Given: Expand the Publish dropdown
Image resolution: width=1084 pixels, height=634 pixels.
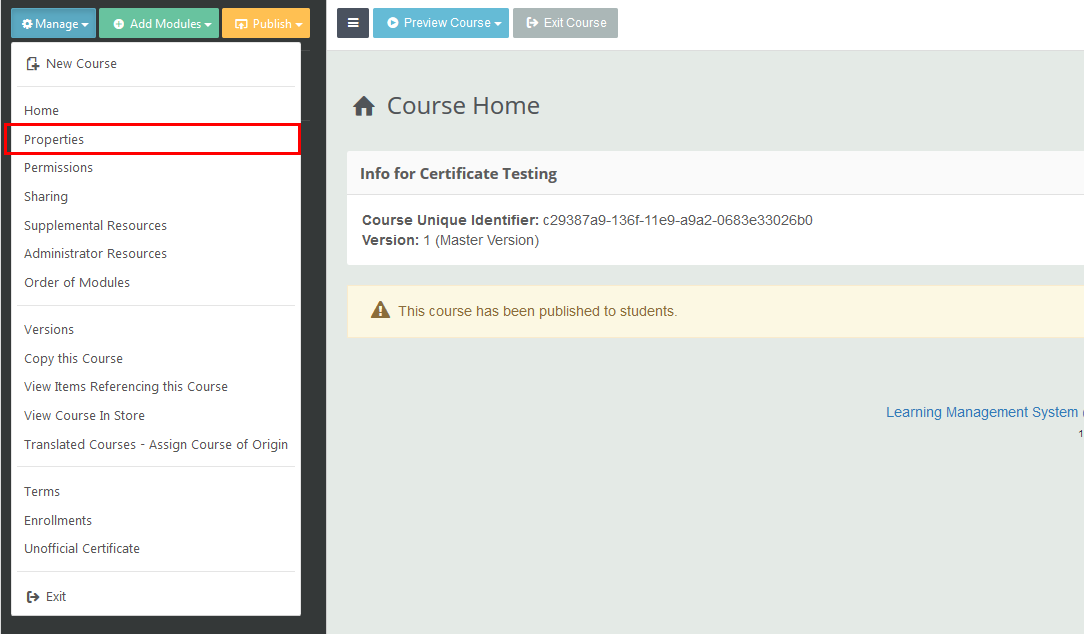Looking at the screenshot, I should 266,22.
